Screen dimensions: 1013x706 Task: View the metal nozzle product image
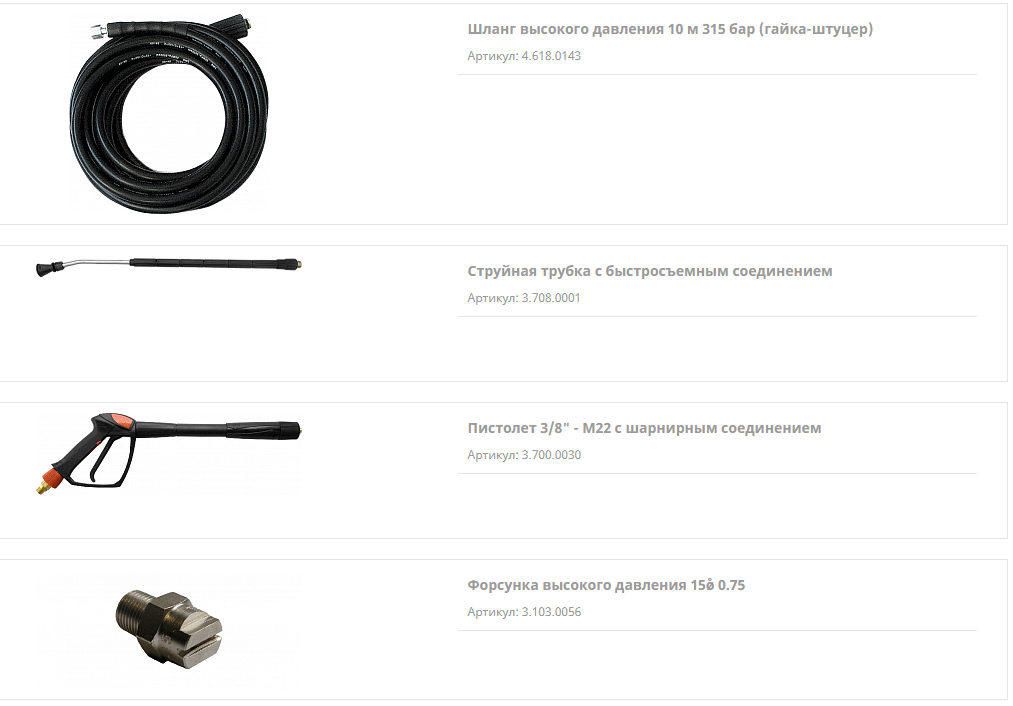click(169, 629)
